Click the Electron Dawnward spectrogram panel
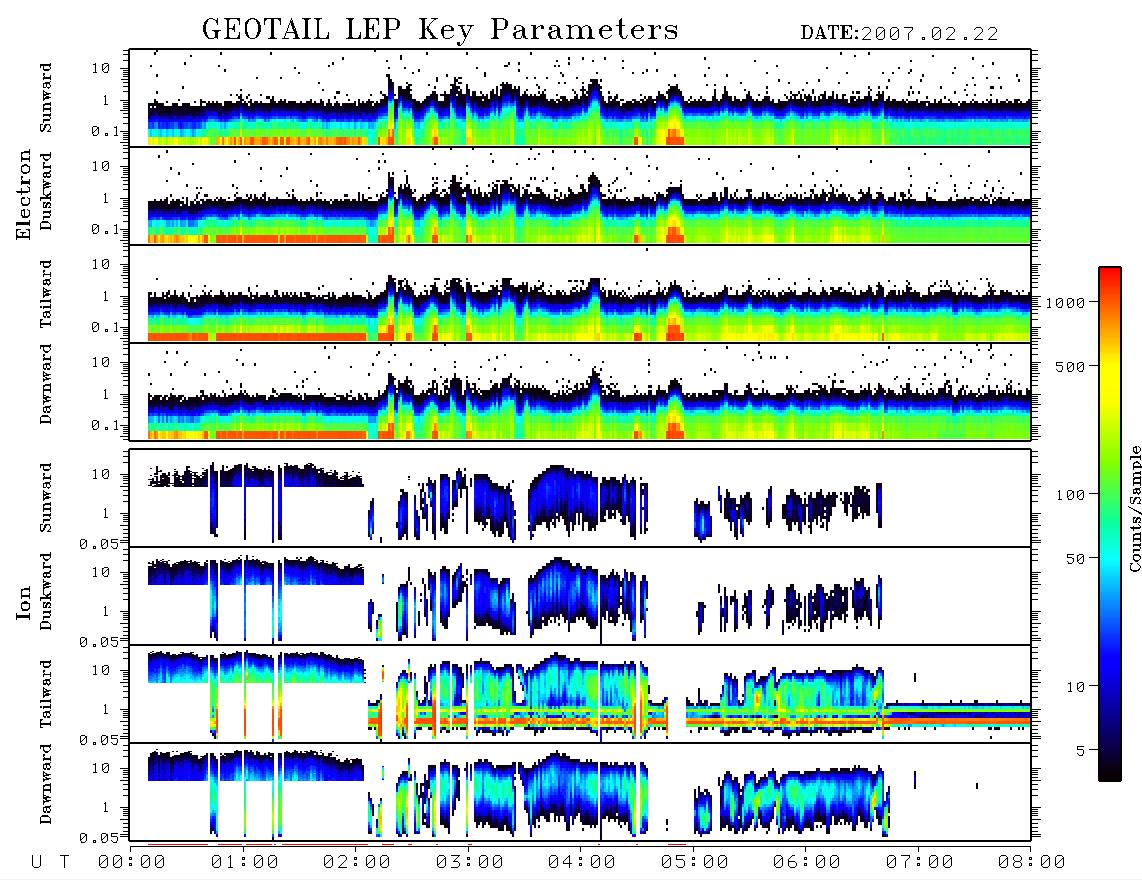This screenshot has height=880, width=1142. [x=580, y=391]
